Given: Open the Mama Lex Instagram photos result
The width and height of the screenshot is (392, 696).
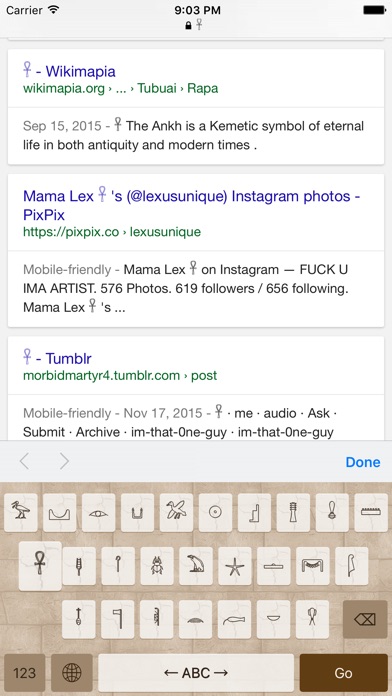Looking at the screenshot, I should coord(191,205).
